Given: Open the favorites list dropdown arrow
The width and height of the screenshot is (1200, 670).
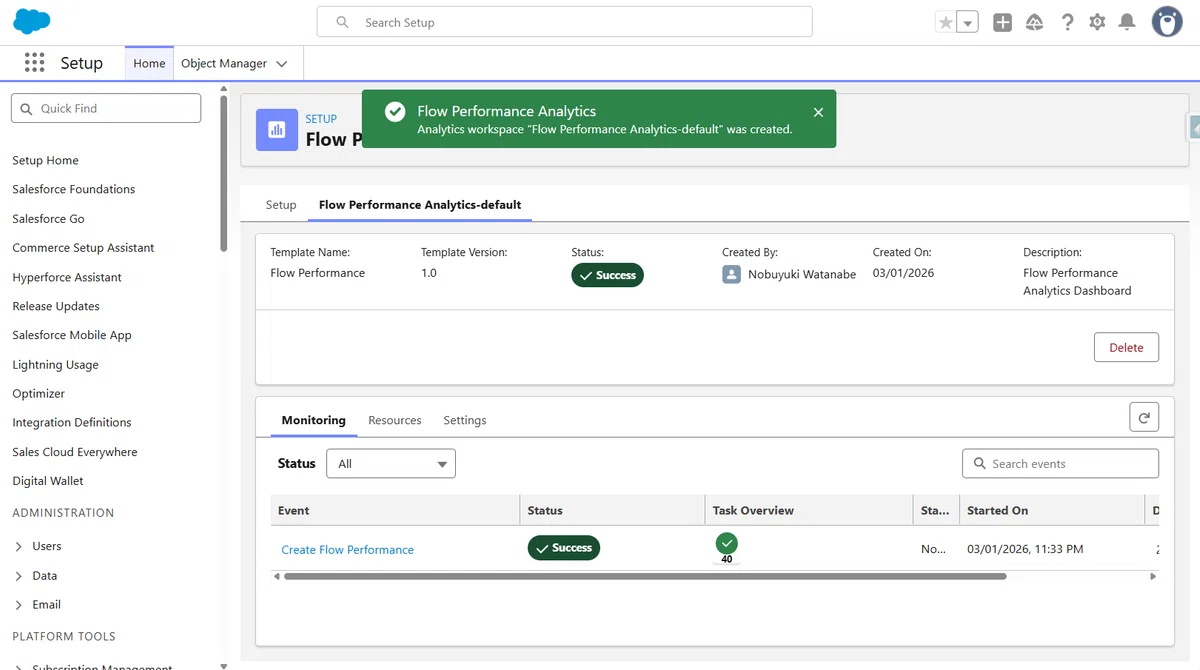Looking at the screenshot, I should pos(967,22).
